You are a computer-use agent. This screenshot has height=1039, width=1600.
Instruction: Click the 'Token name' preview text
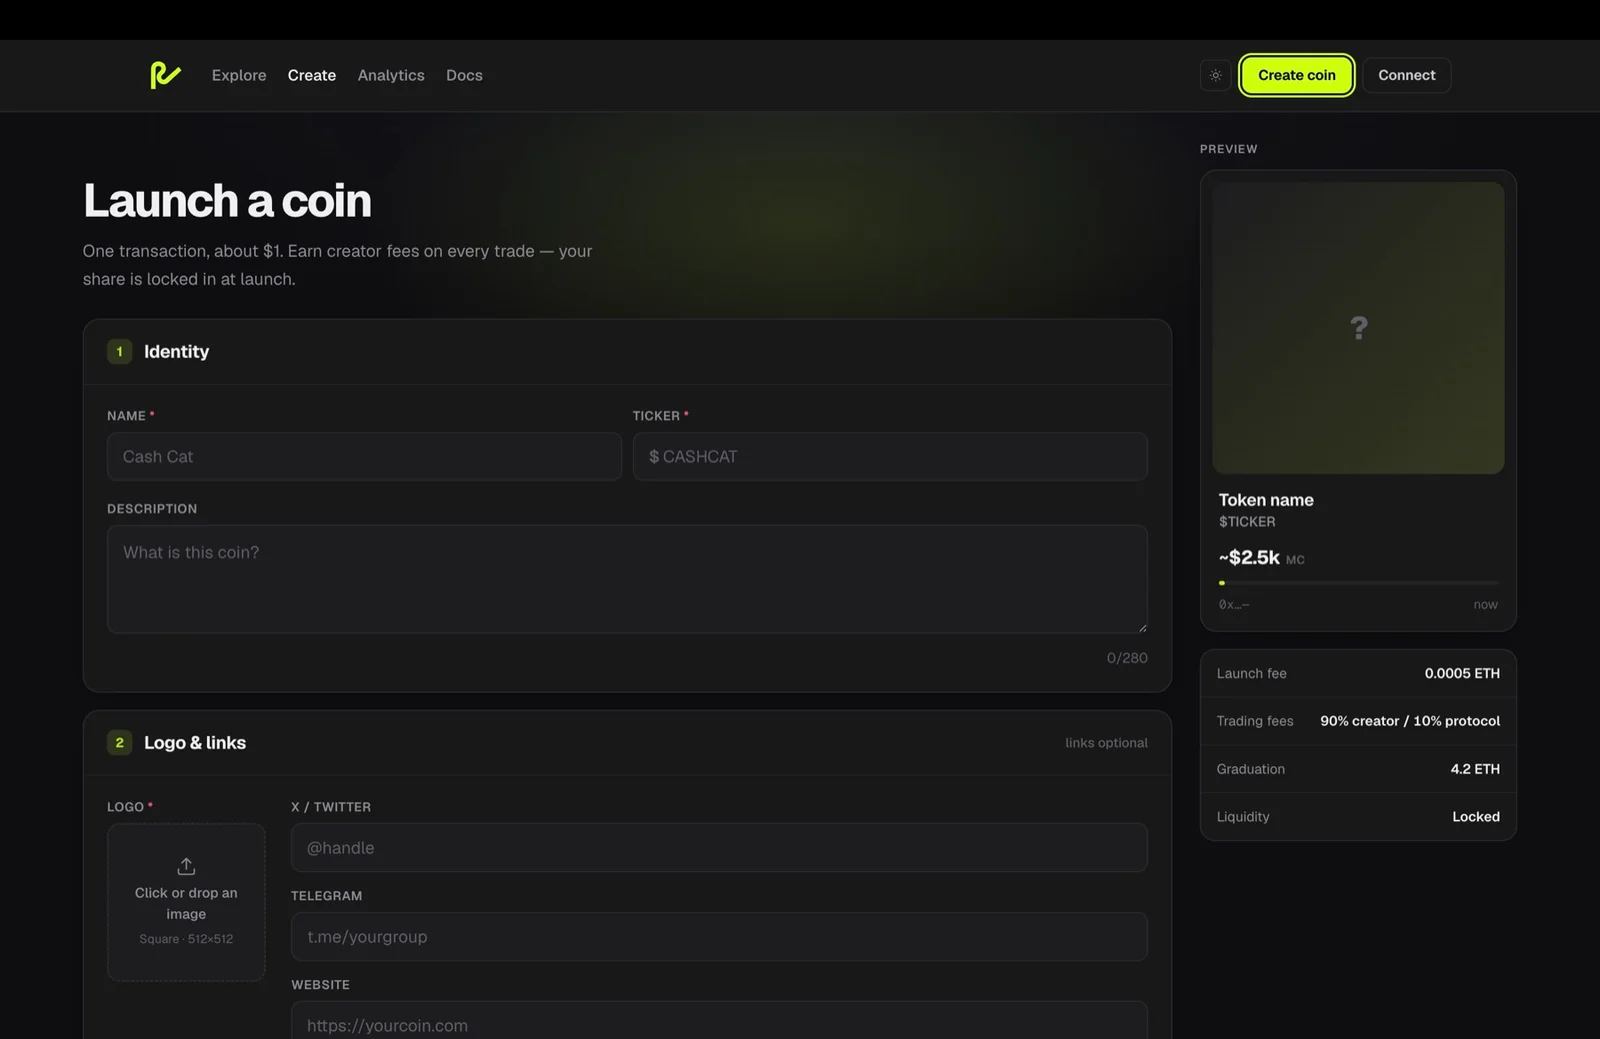[1266, 499]
